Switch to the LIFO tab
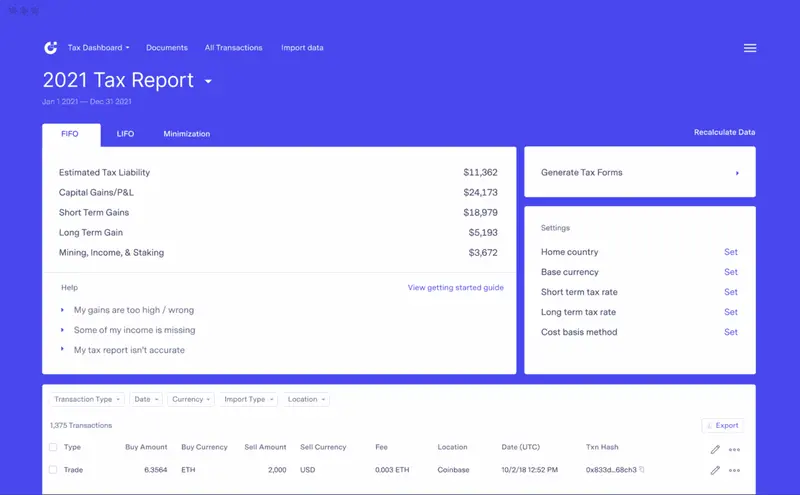Screen dimensions: 800x495 pyautogui.click(x=125, y=134)
